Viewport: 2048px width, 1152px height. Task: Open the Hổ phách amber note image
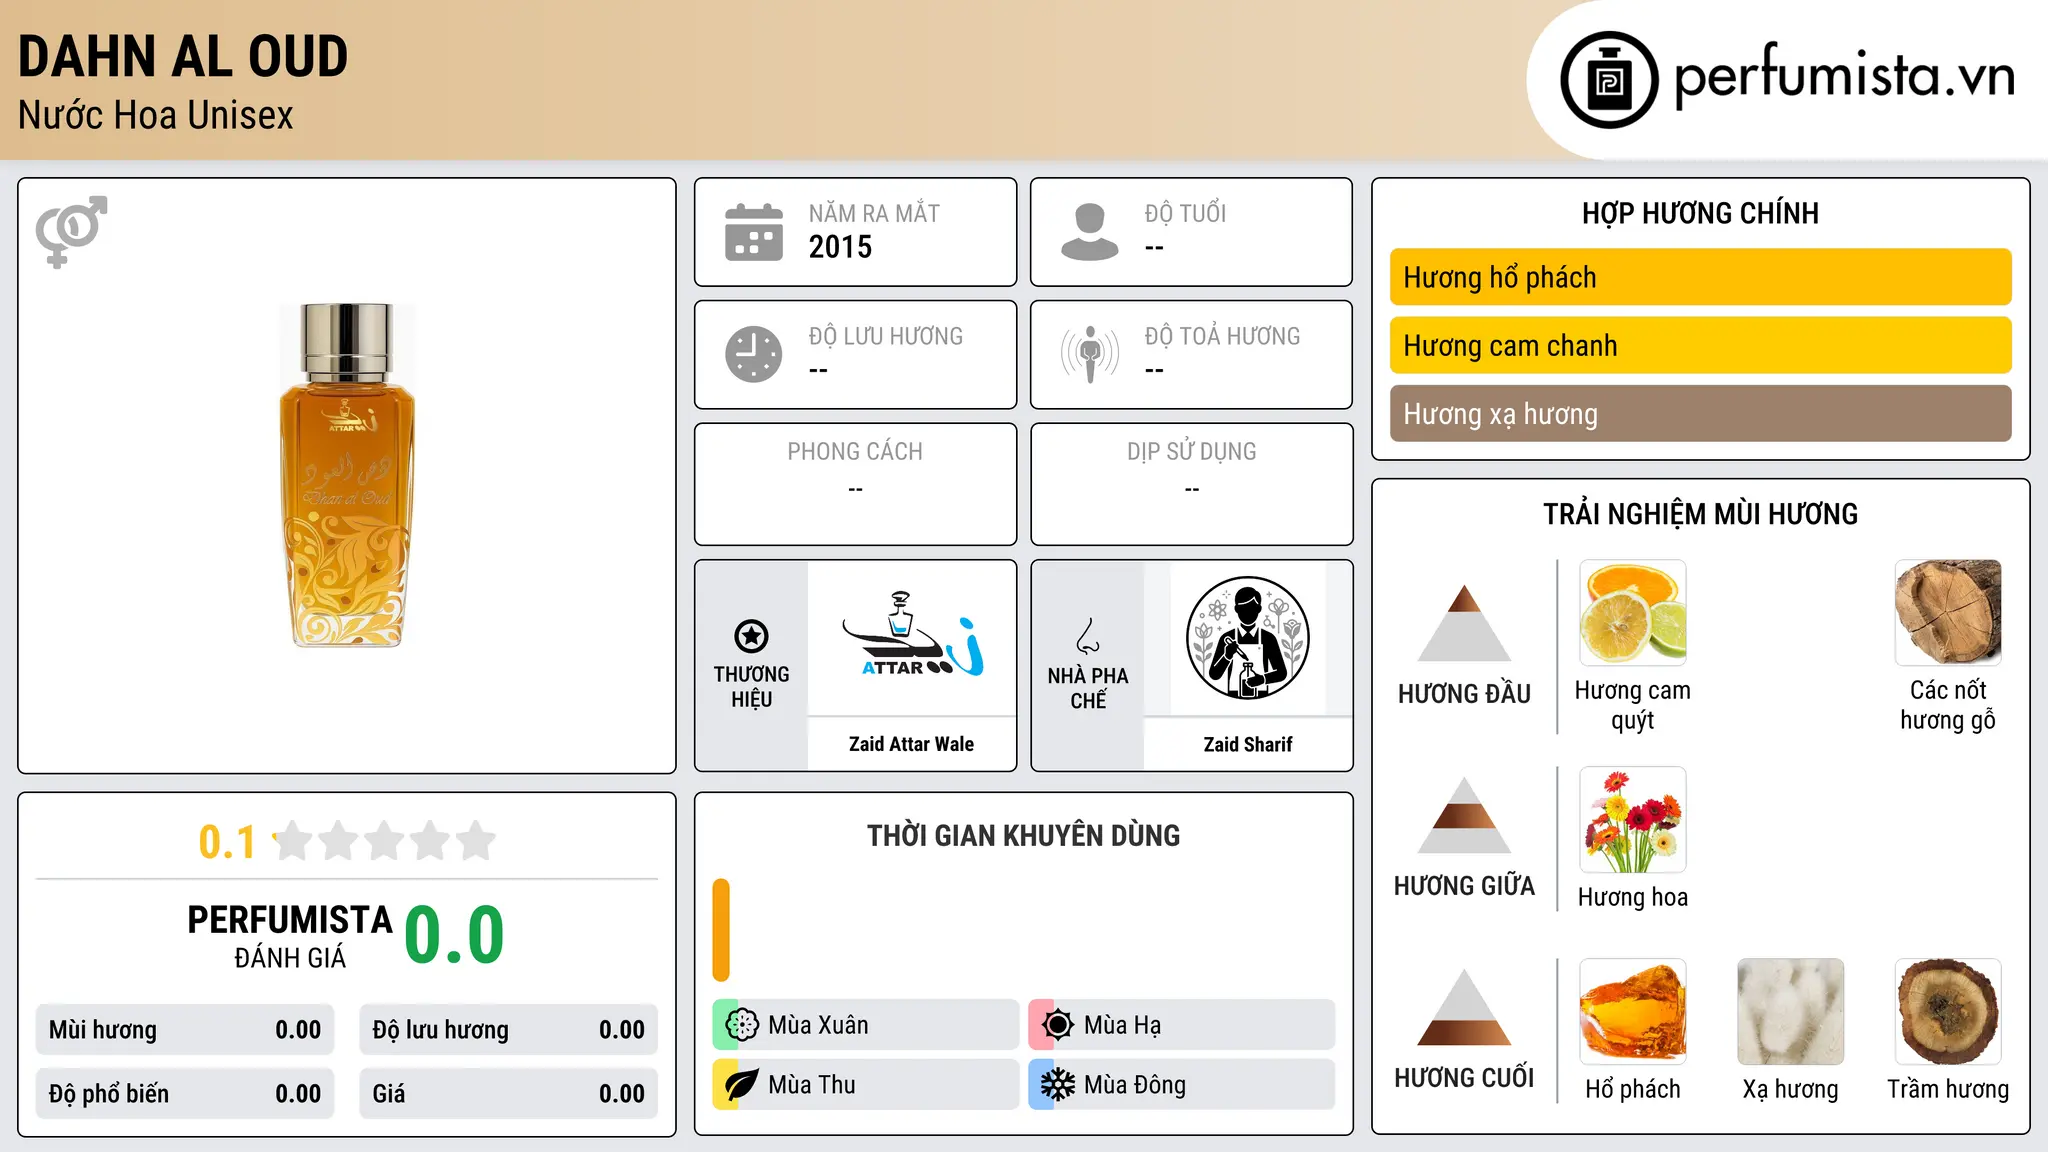pos(1633,1012)
